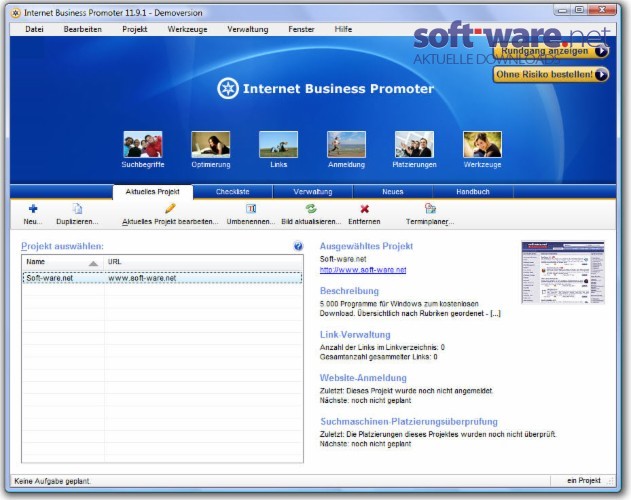Open the Werkzeuge menu
Image resolution: width=631 pixels, height=500 pixels.
point(188,29)
